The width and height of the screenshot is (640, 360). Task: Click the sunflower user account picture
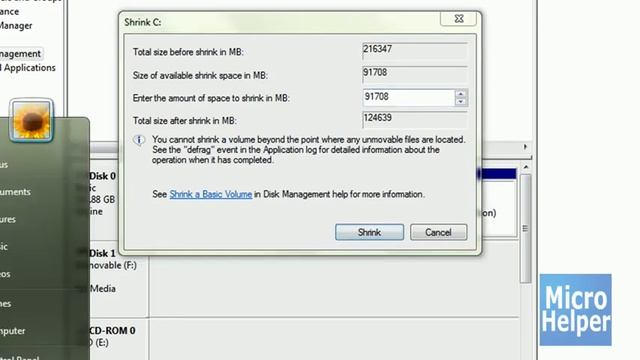[31, 120]
